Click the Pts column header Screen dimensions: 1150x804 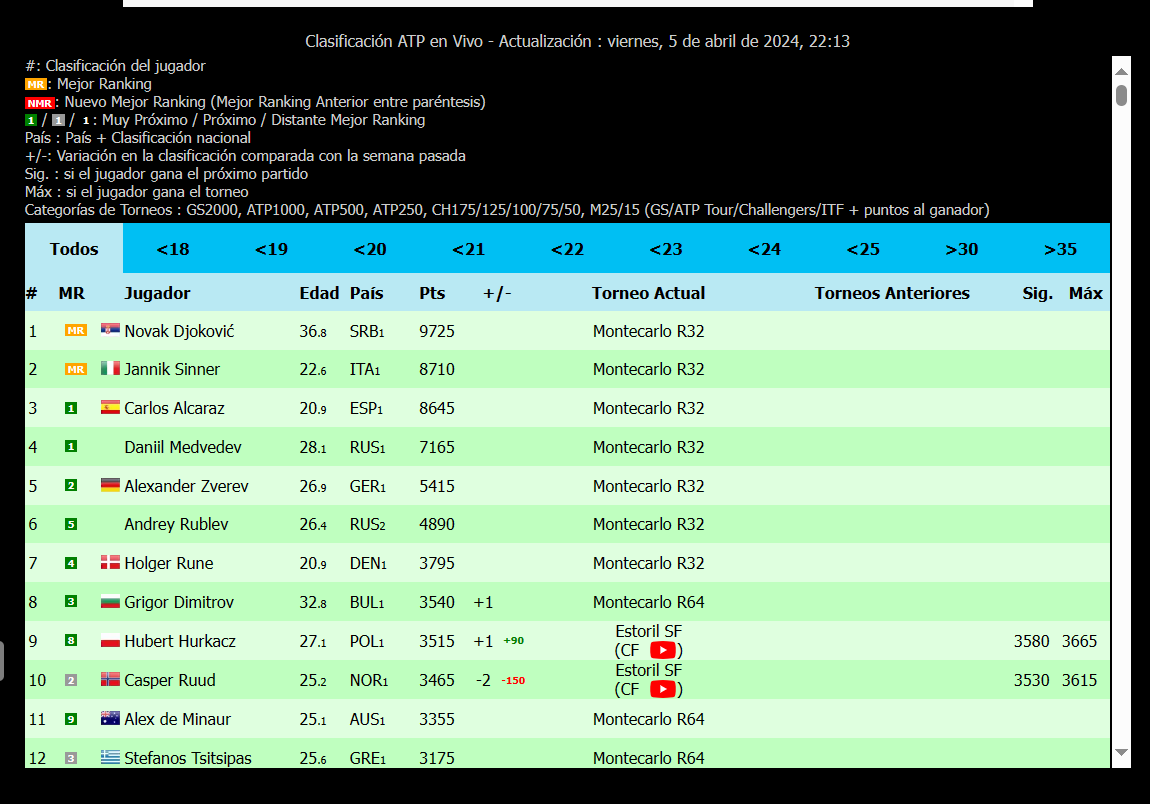pyautogui.click(x=432, y=293)
